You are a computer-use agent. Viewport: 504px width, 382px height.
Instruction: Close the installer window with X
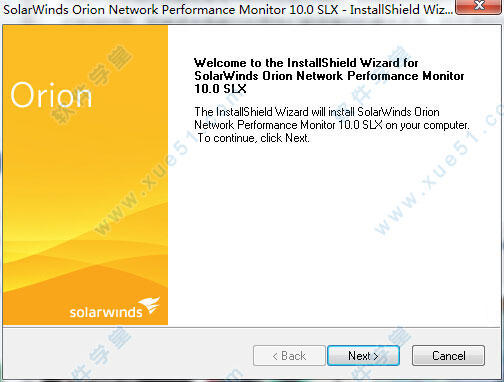click(479, 6)
